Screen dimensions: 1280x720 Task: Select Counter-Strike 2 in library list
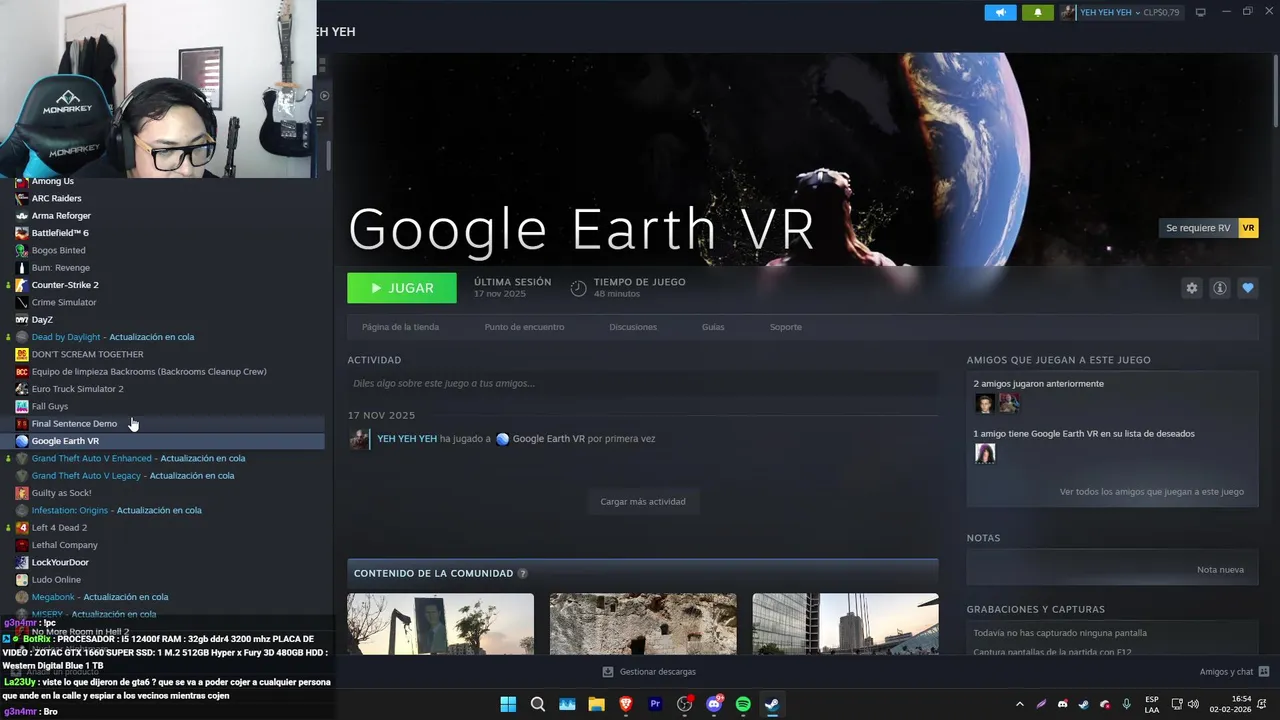tap(65, 285)
